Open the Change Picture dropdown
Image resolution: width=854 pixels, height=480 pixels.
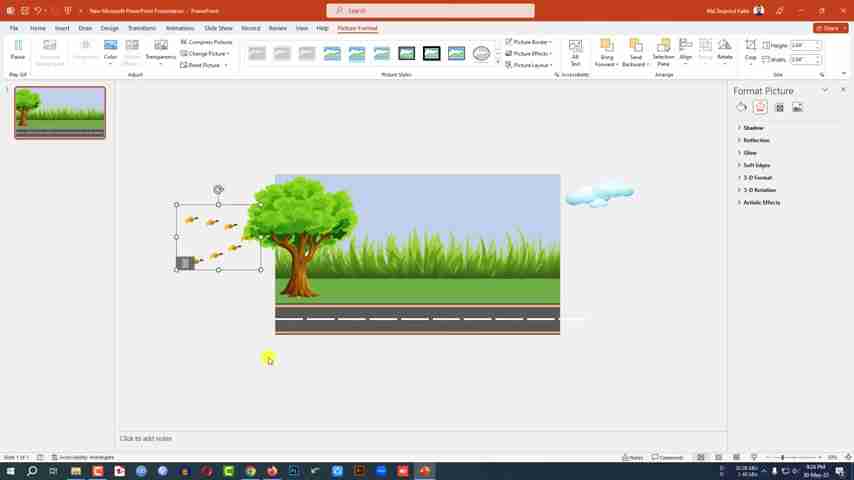[205, 53]
